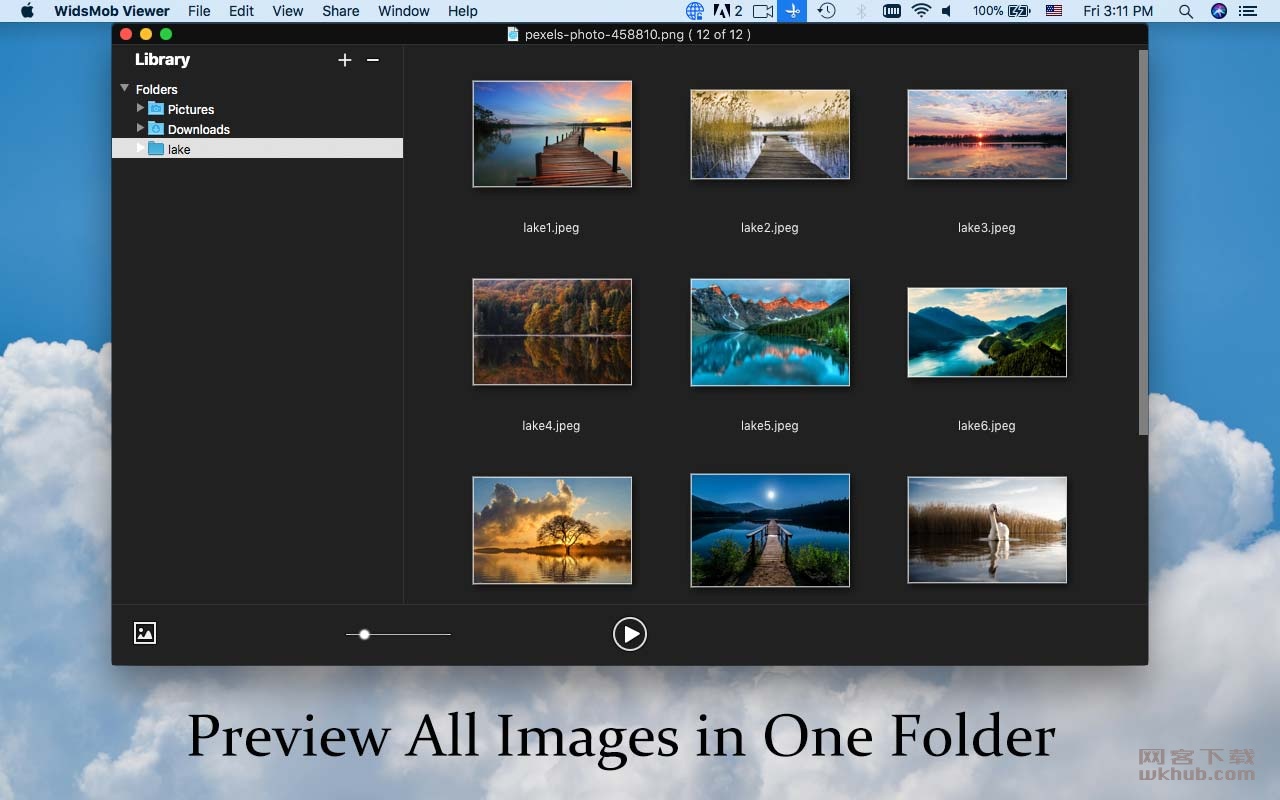The width and height of the screenshot is (1280, 800).
Task: Click the lake5.jpeg file name
Action: coord(770,425)
